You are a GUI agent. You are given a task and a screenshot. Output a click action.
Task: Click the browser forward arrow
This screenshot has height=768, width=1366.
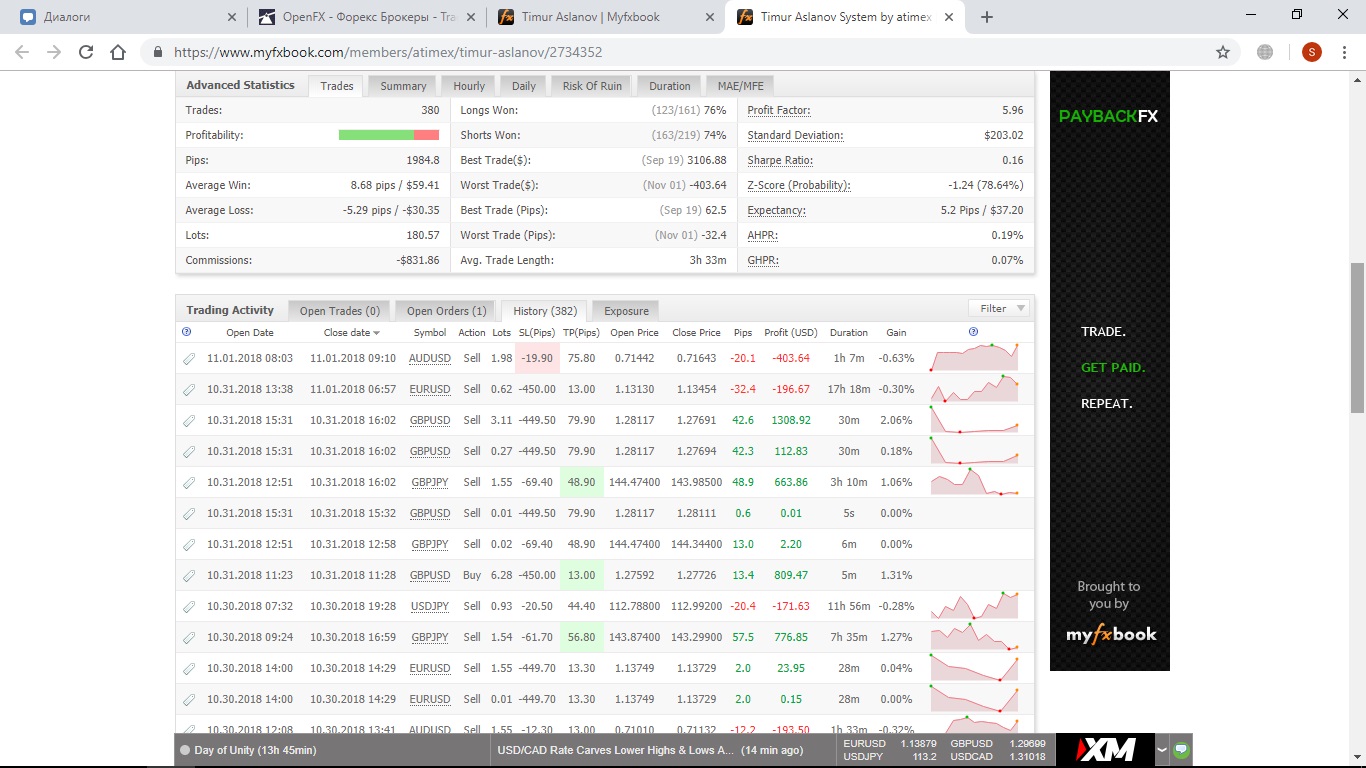coord(54,52)
